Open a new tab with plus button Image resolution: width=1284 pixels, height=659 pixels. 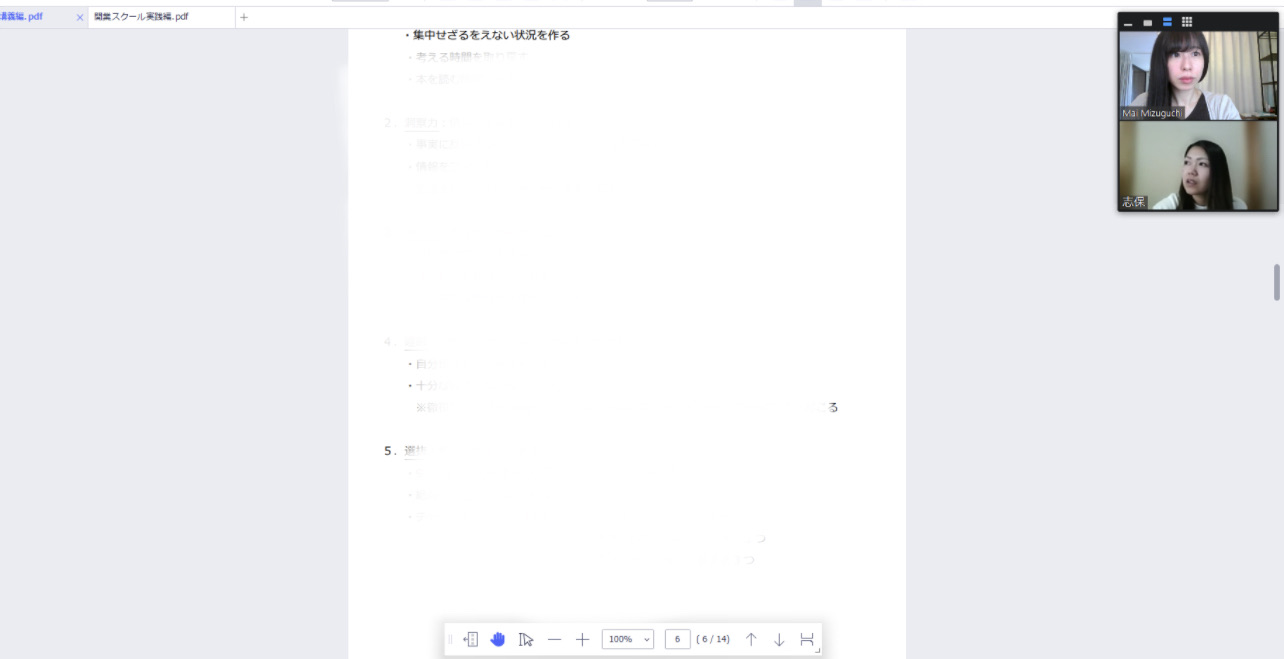(244, 17)
